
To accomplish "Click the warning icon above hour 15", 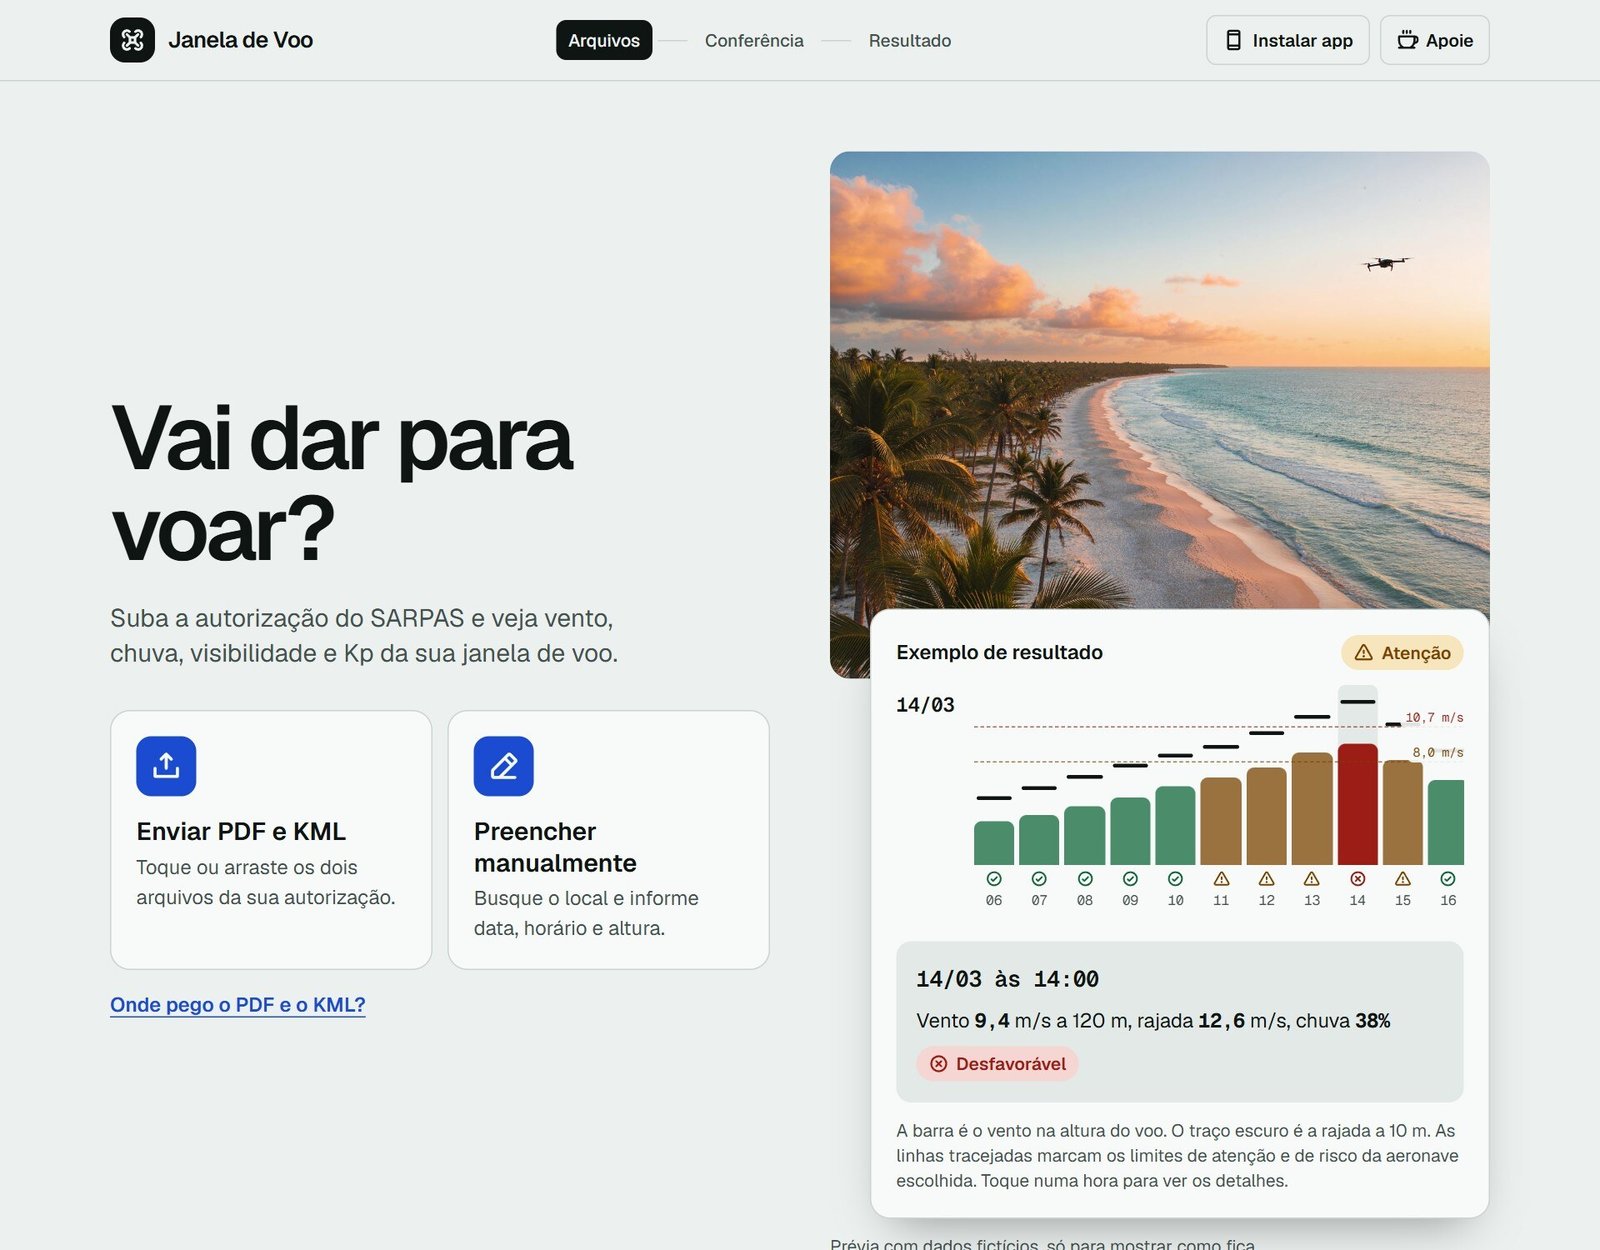I will click(x=1403, y=879).
